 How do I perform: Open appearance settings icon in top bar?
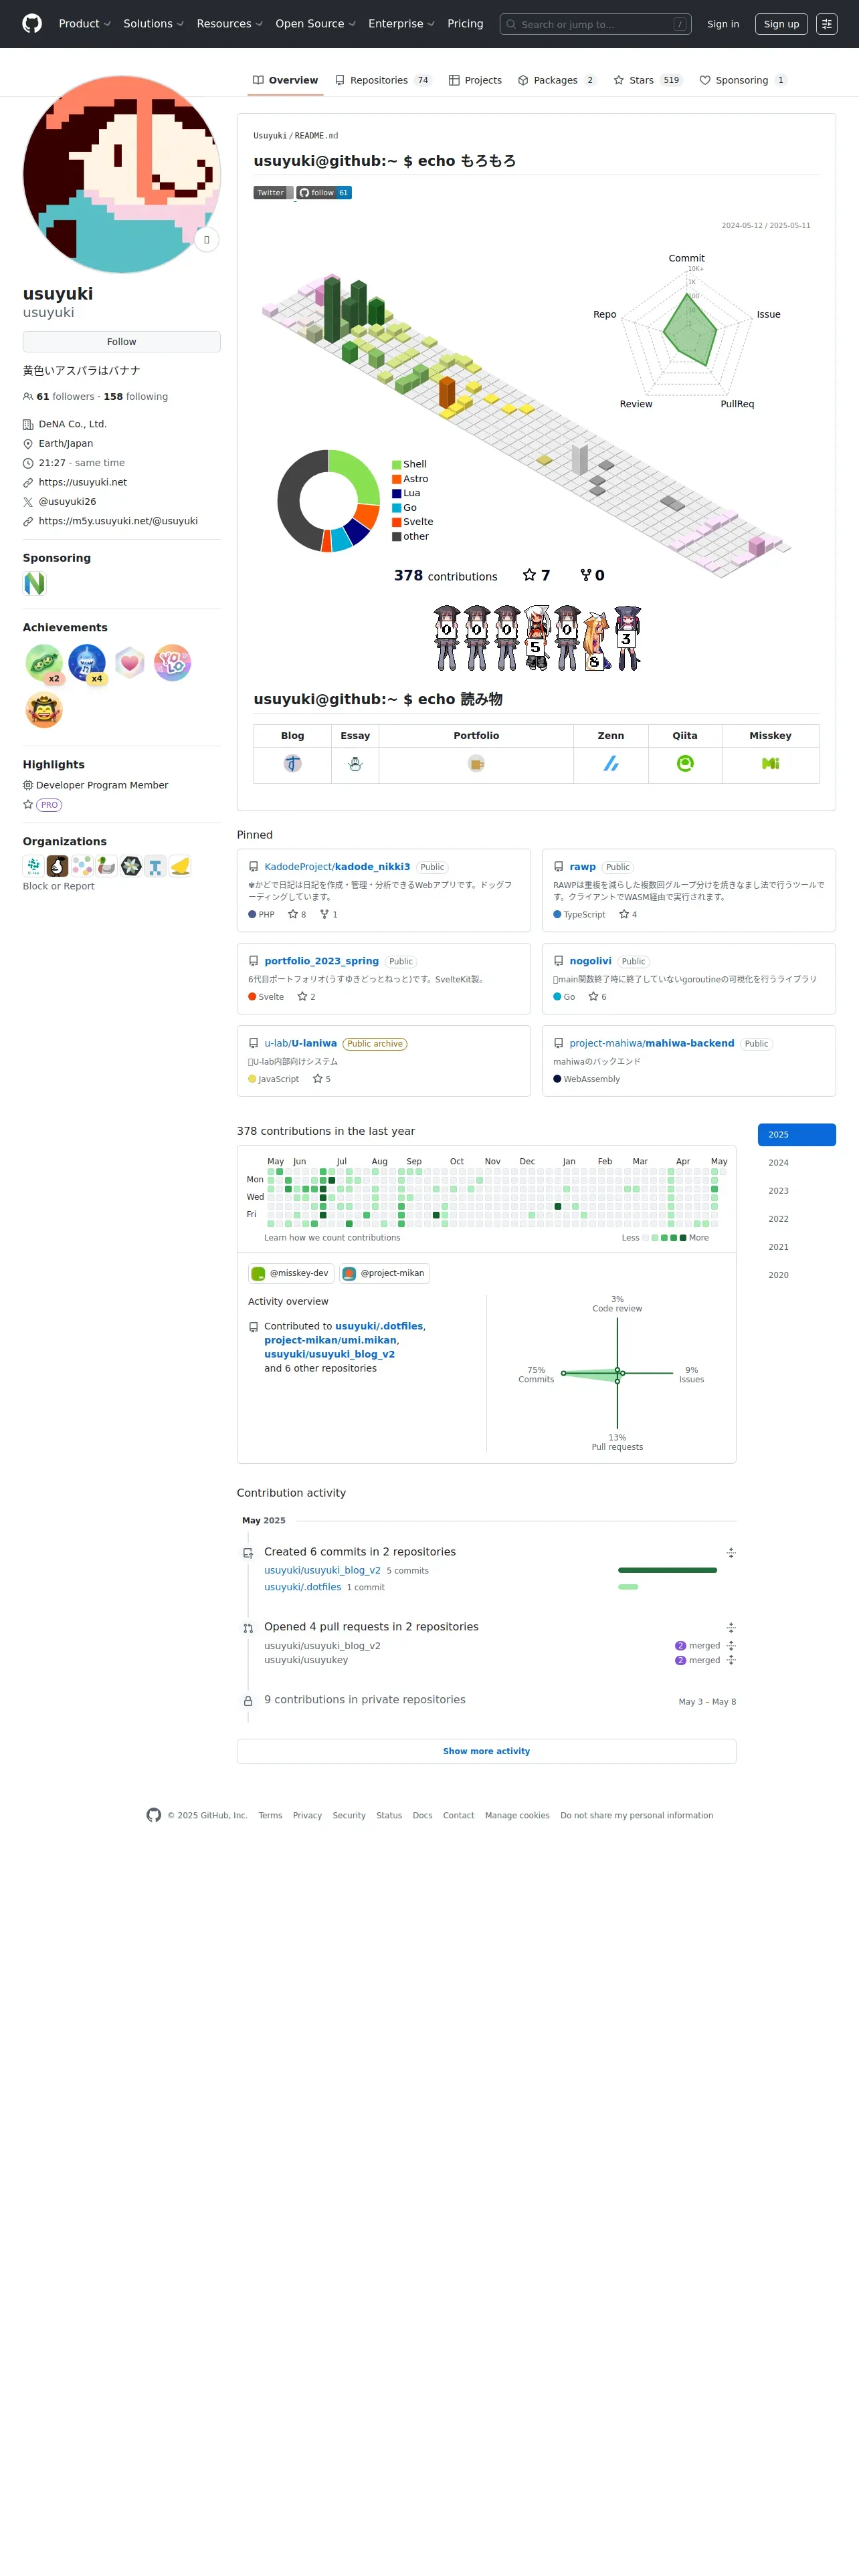tap(826, 24)
